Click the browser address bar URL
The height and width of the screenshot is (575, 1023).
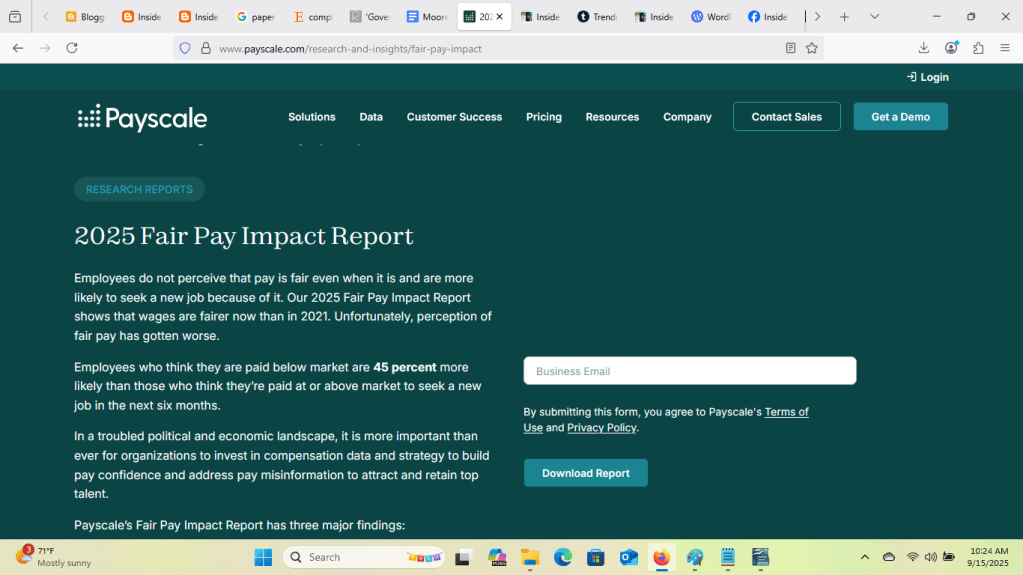(350, 48)
